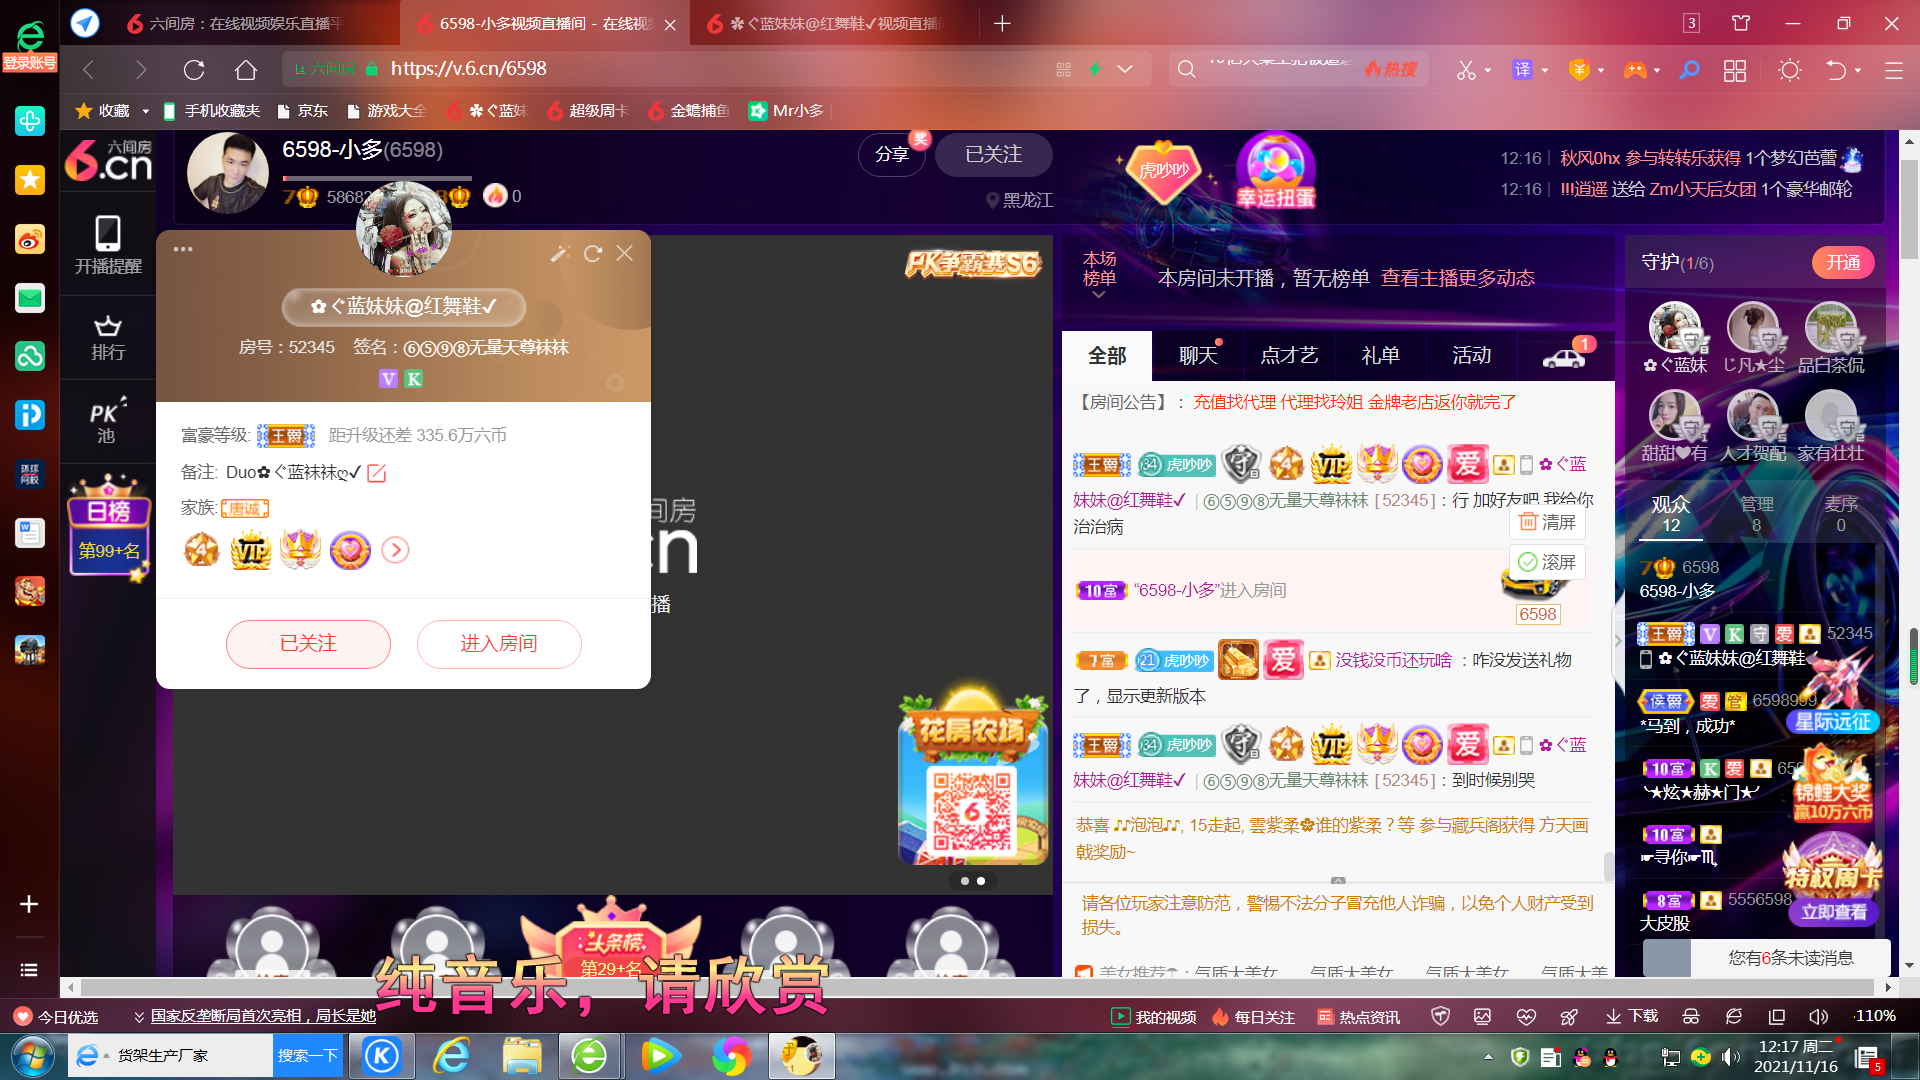Open the undo button dropdown arrow
This screenshot has width=1920, height=1080.
pos(1858,71)
